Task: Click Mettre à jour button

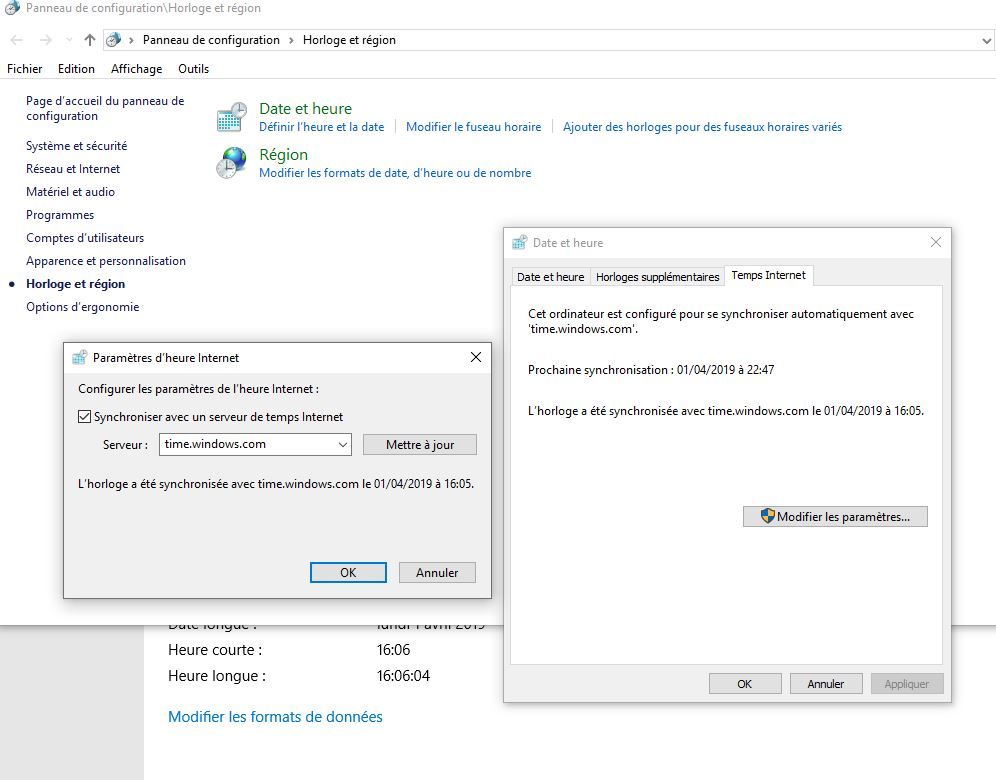Action: click(420, 445)
